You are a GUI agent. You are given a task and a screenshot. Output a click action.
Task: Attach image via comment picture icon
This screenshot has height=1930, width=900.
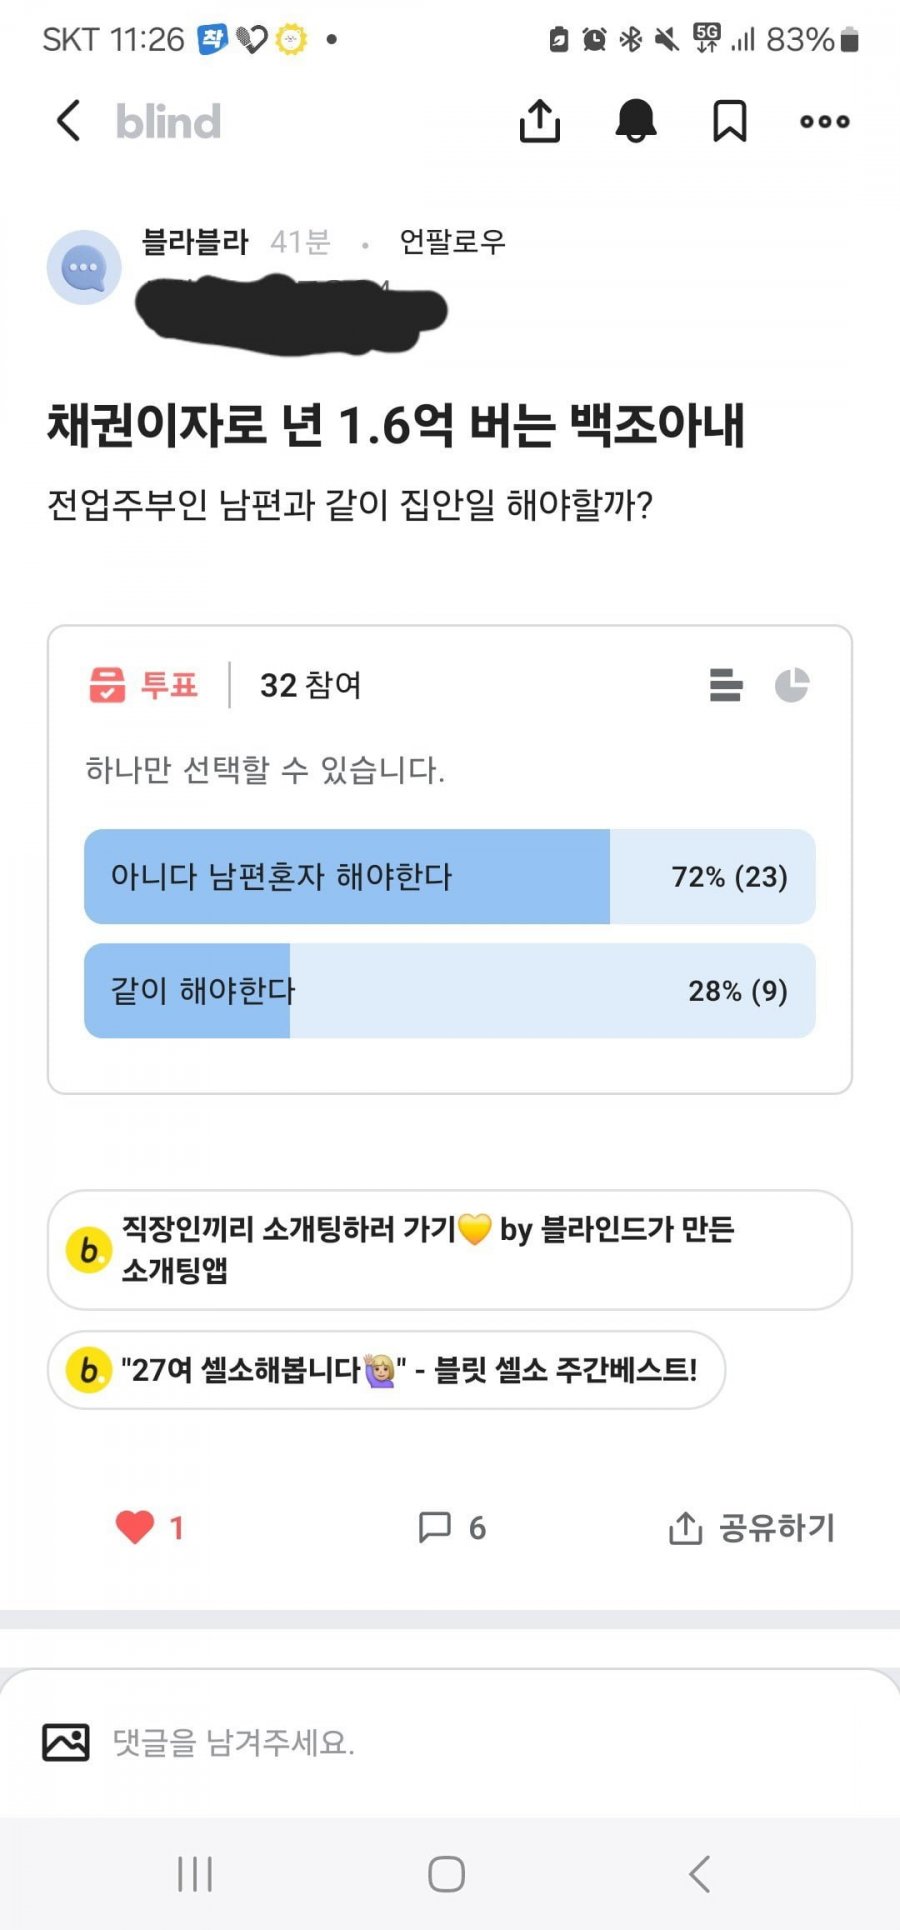66,1742
